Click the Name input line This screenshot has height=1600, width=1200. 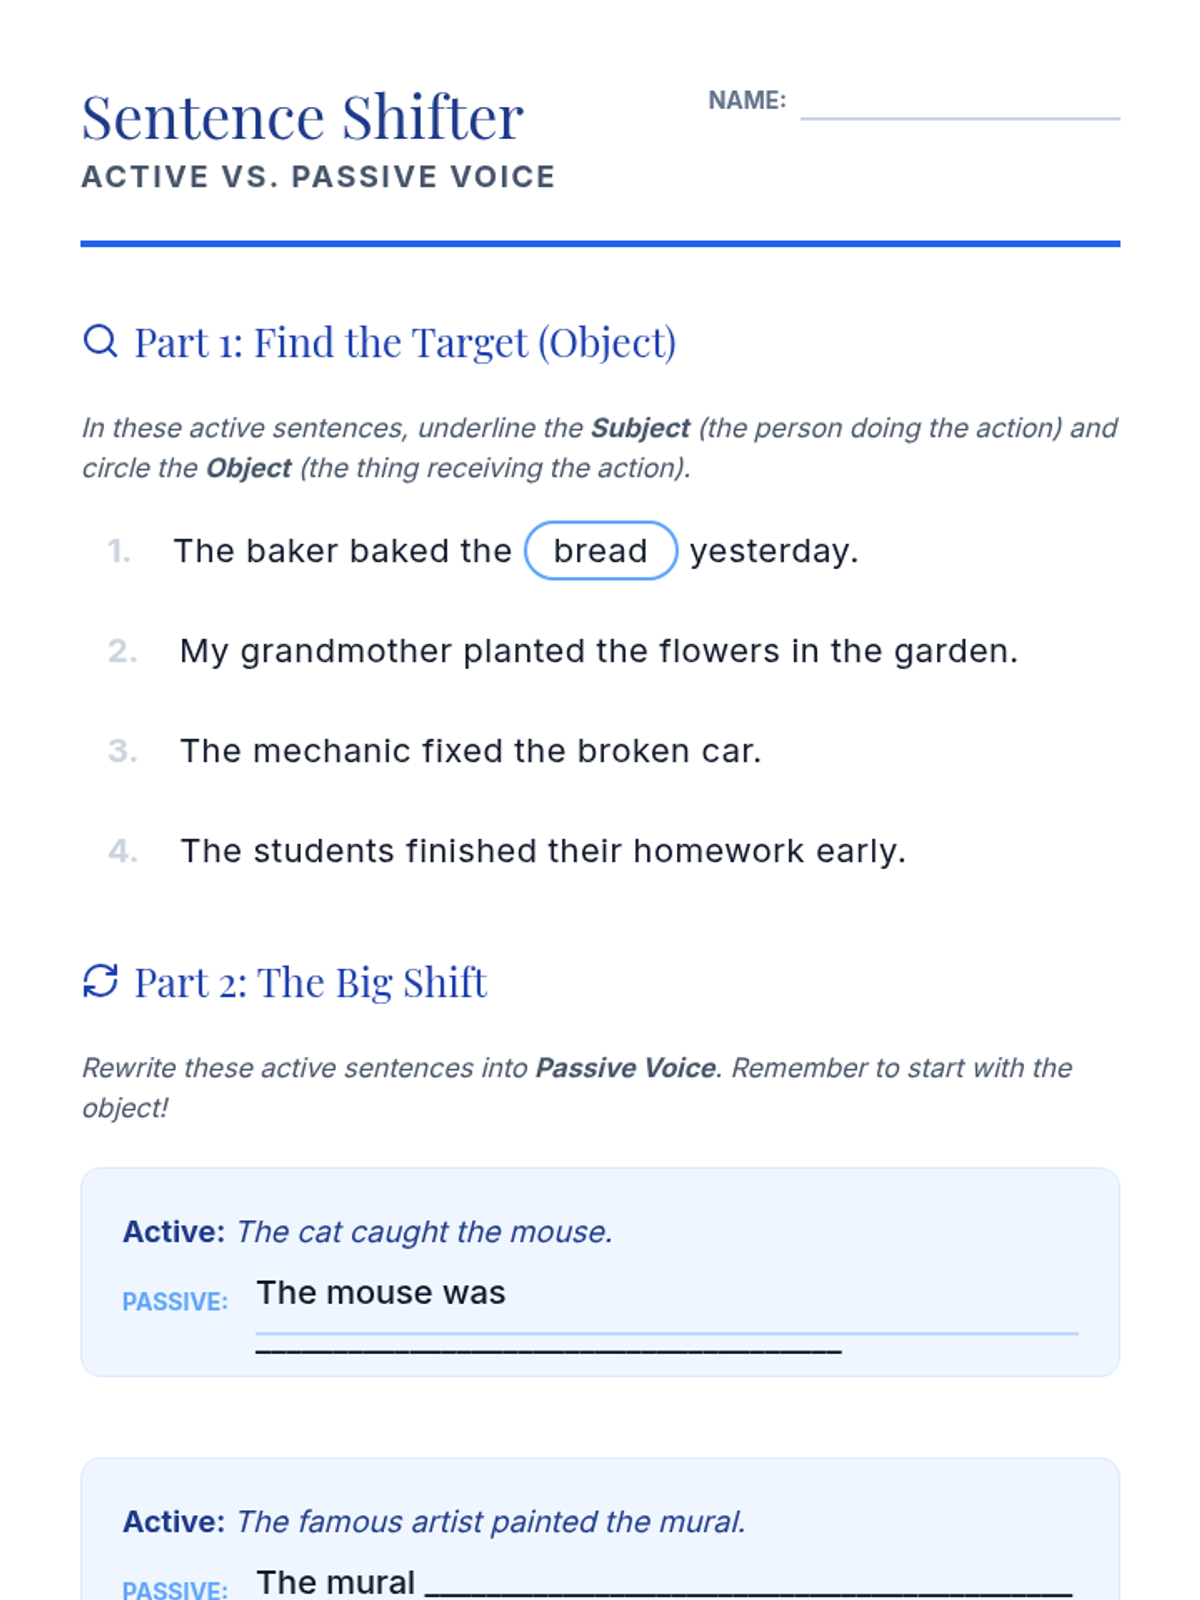(x=959, y=104)
